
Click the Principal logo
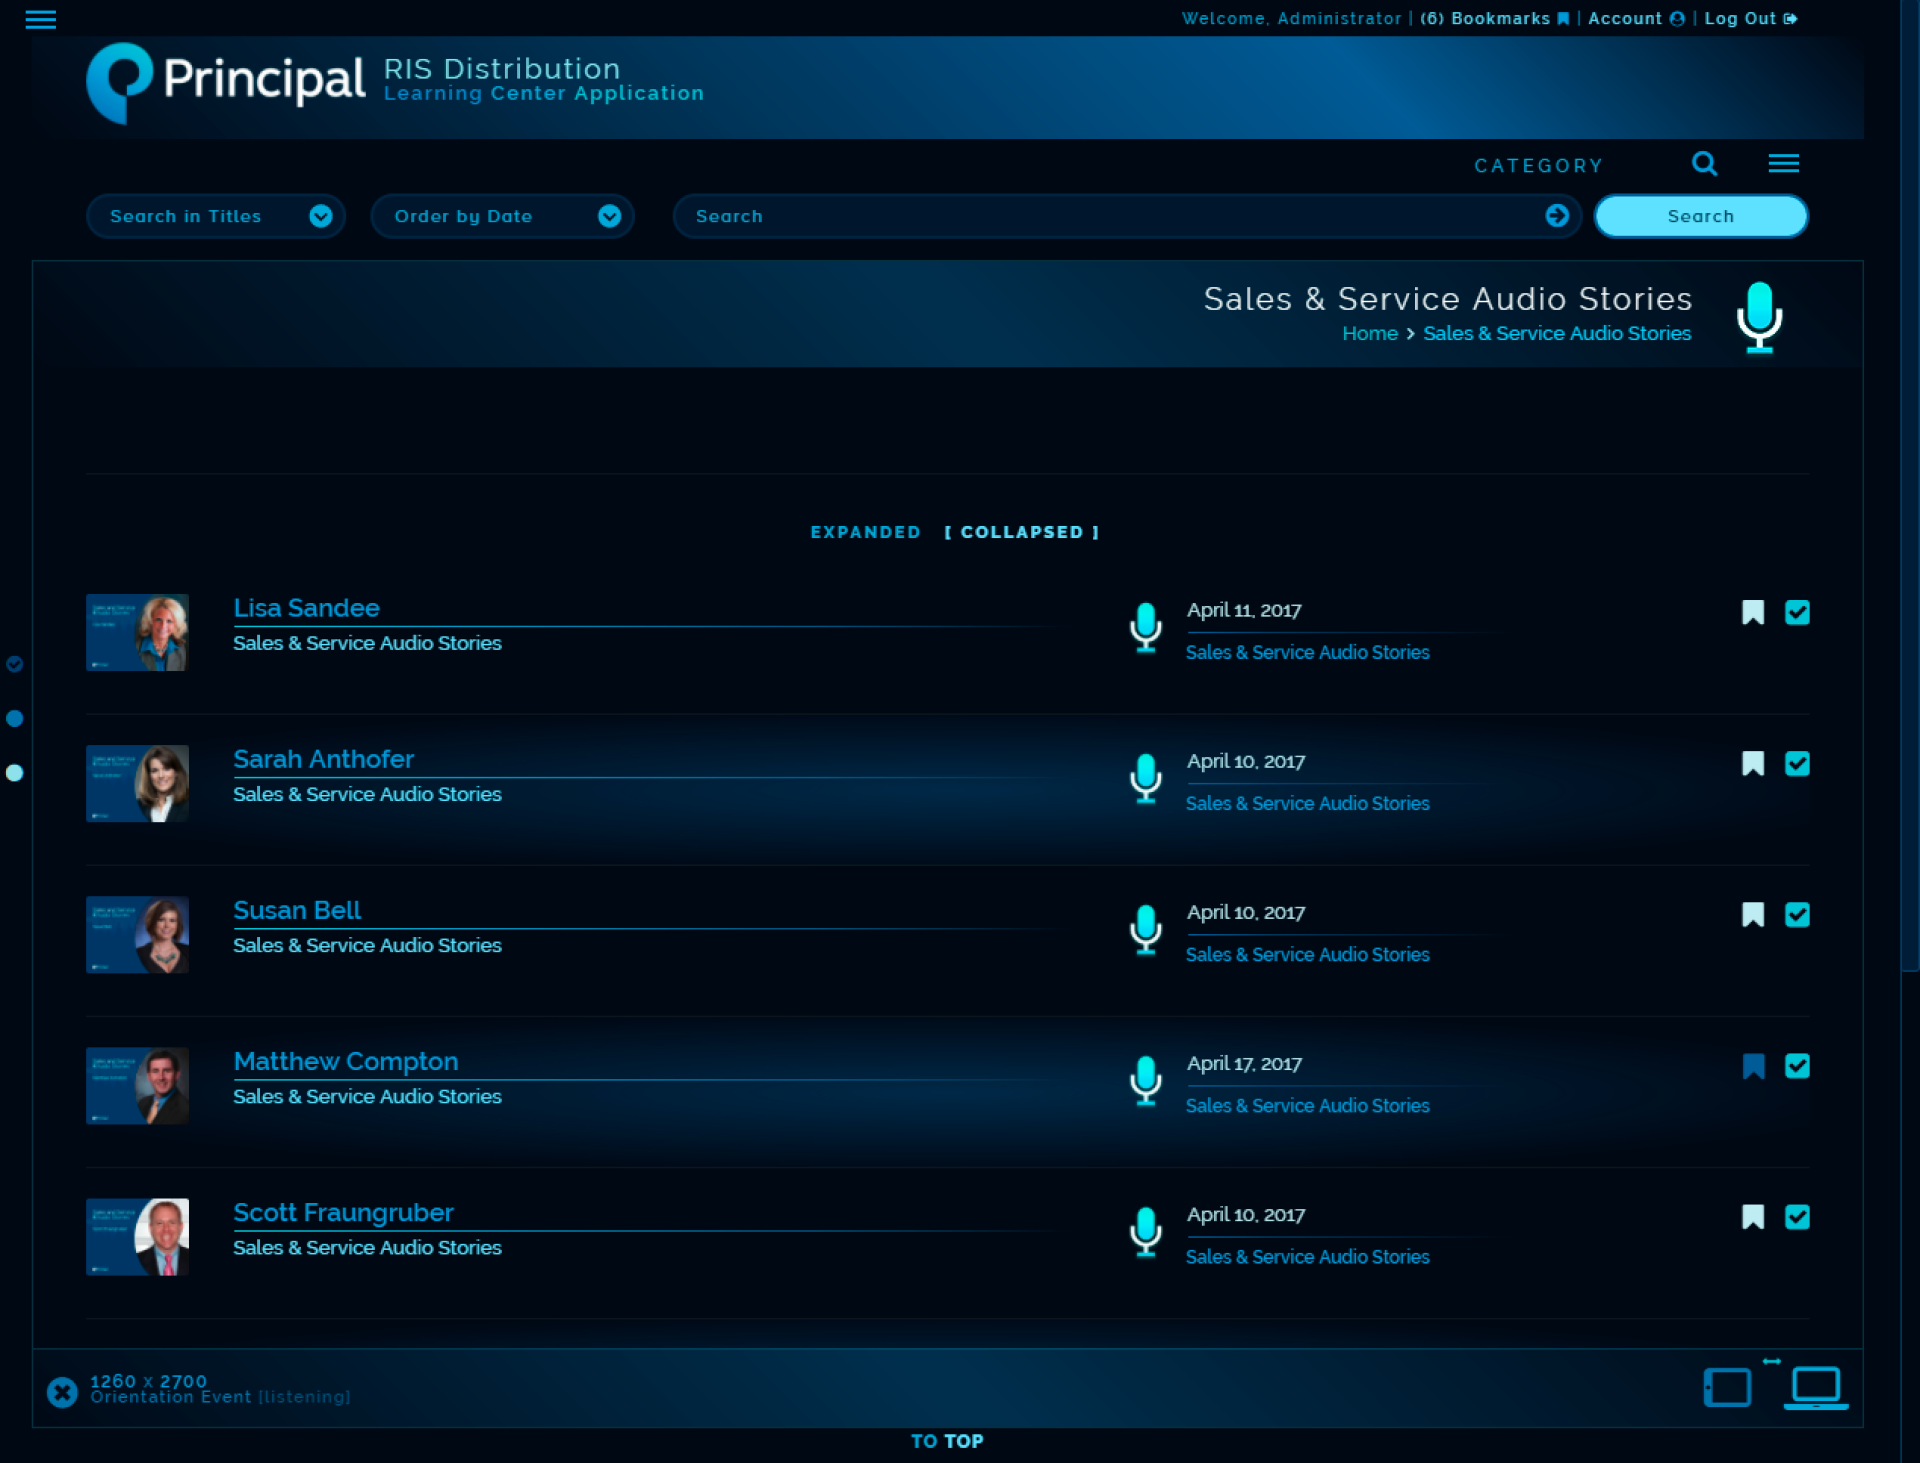point(226,83)
